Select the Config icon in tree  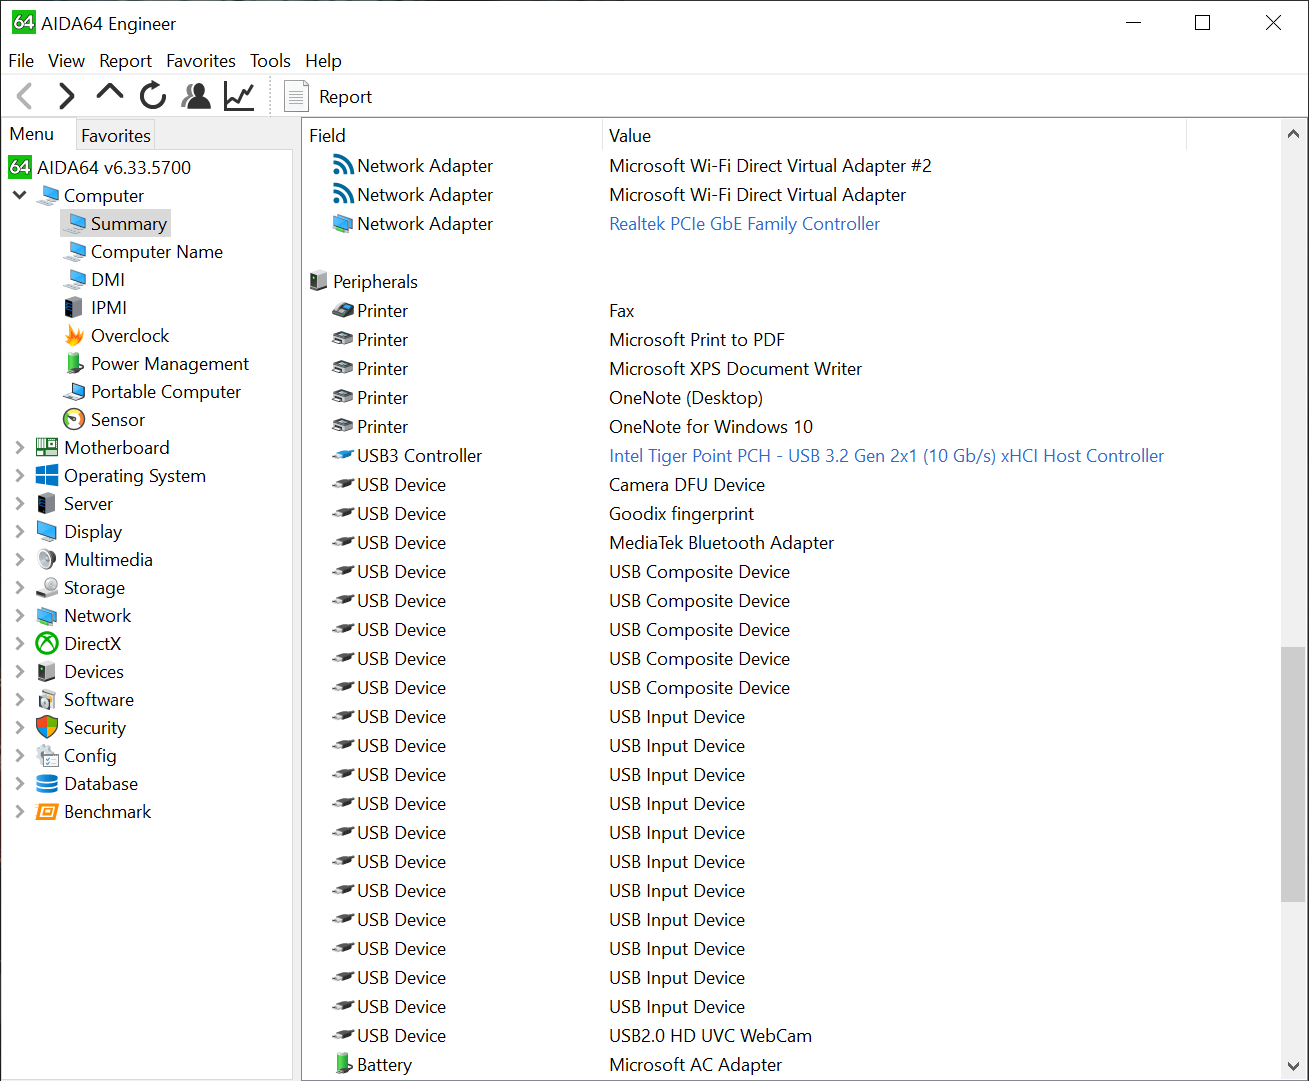pyautogui.click(x=47, y=755)
